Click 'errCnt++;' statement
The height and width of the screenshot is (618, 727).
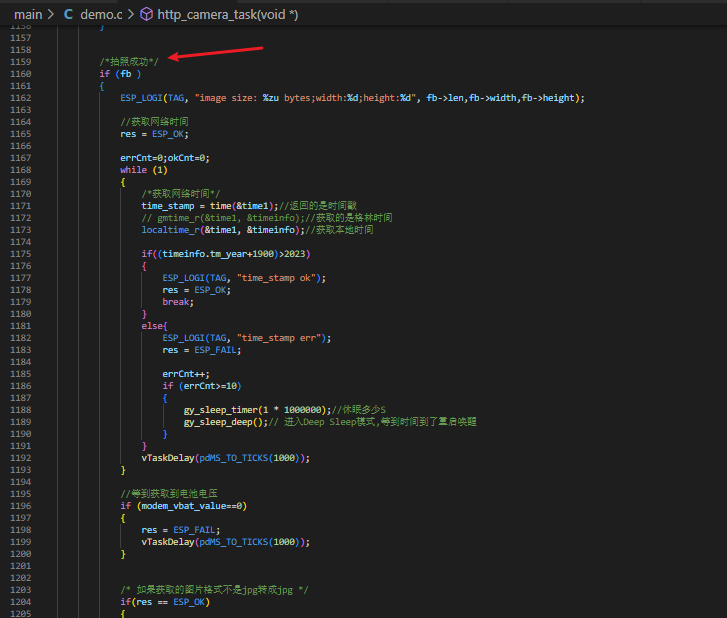[x=186, y=374]
